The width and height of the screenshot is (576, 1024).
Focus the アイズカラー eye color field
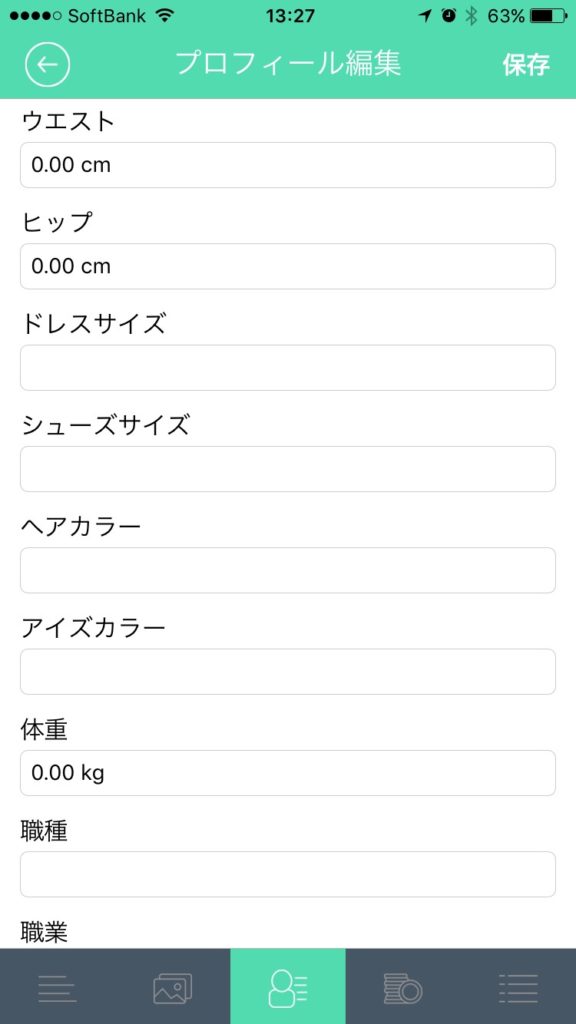(287, 671)
